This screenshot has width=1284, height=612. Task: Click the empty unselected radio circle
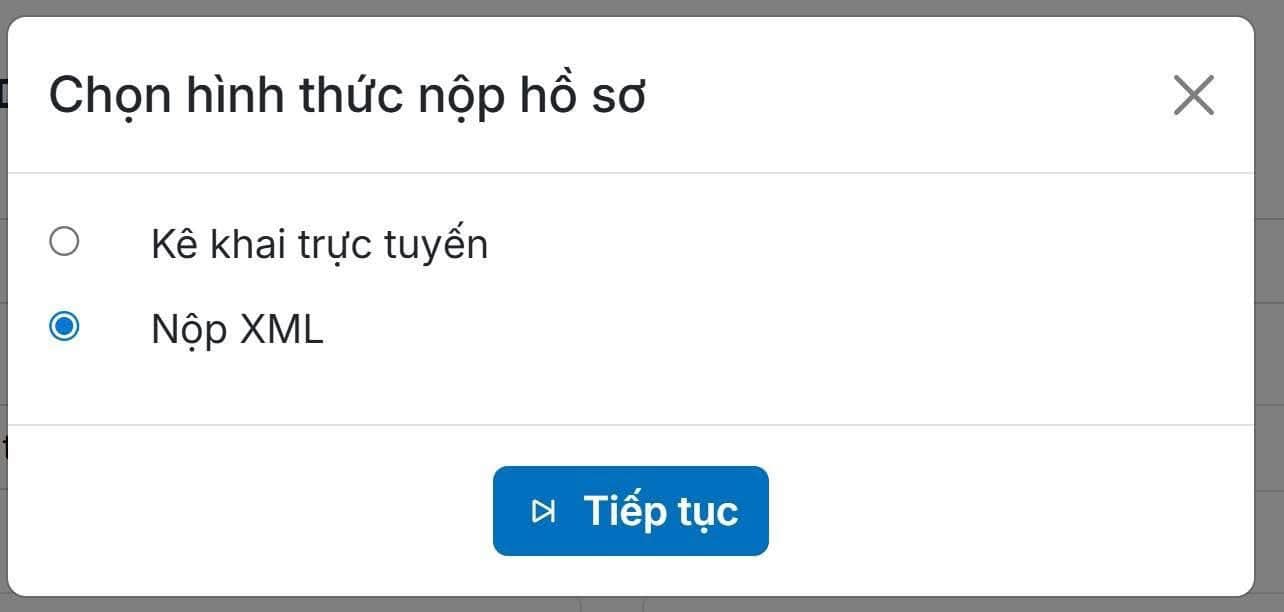click(x=64, y=242)
